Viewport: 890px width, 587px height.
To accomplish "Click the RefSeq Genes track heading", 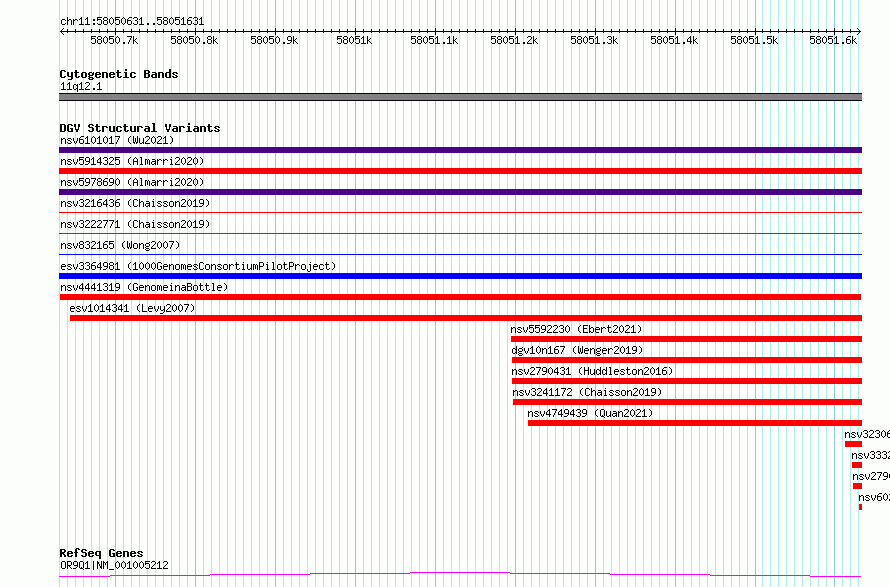I will (x=101, y=553).
